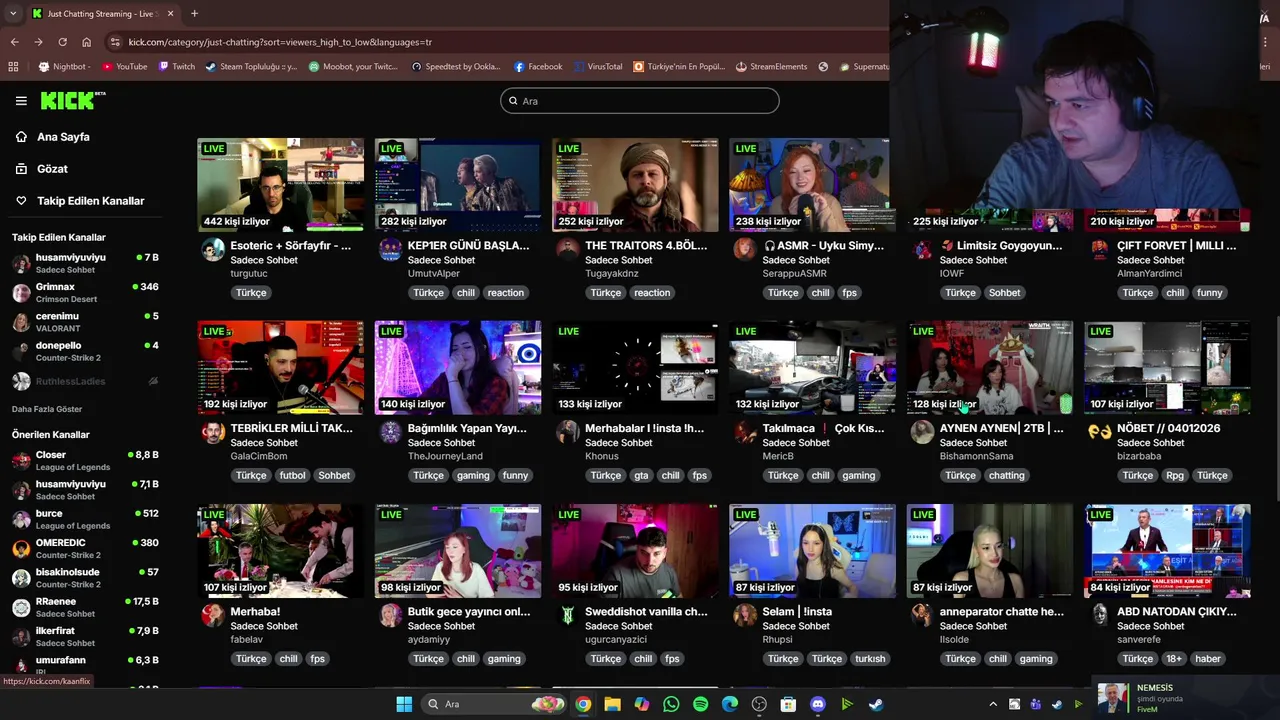The width and height of the screenshot is (1280, 720).
Task: Click haber tag under sanverefe stream
Action: click(x=1208, y=659)
